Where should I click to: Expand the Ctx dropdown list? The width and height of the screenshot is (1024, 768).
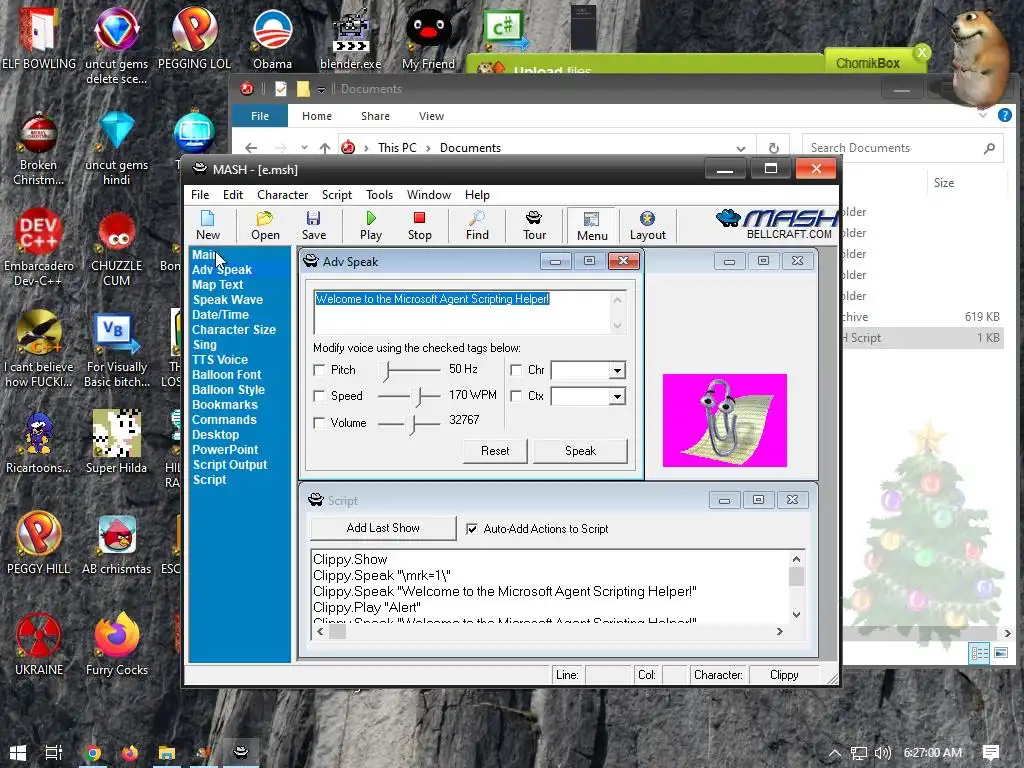click(616, 396)
